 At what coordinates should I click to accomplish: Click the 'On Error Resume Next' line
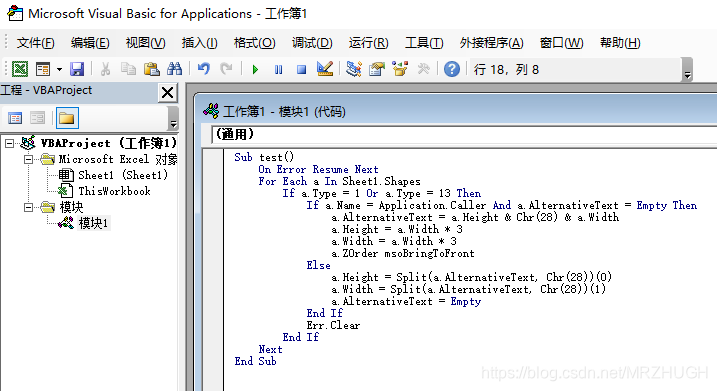tap(318, 170)
